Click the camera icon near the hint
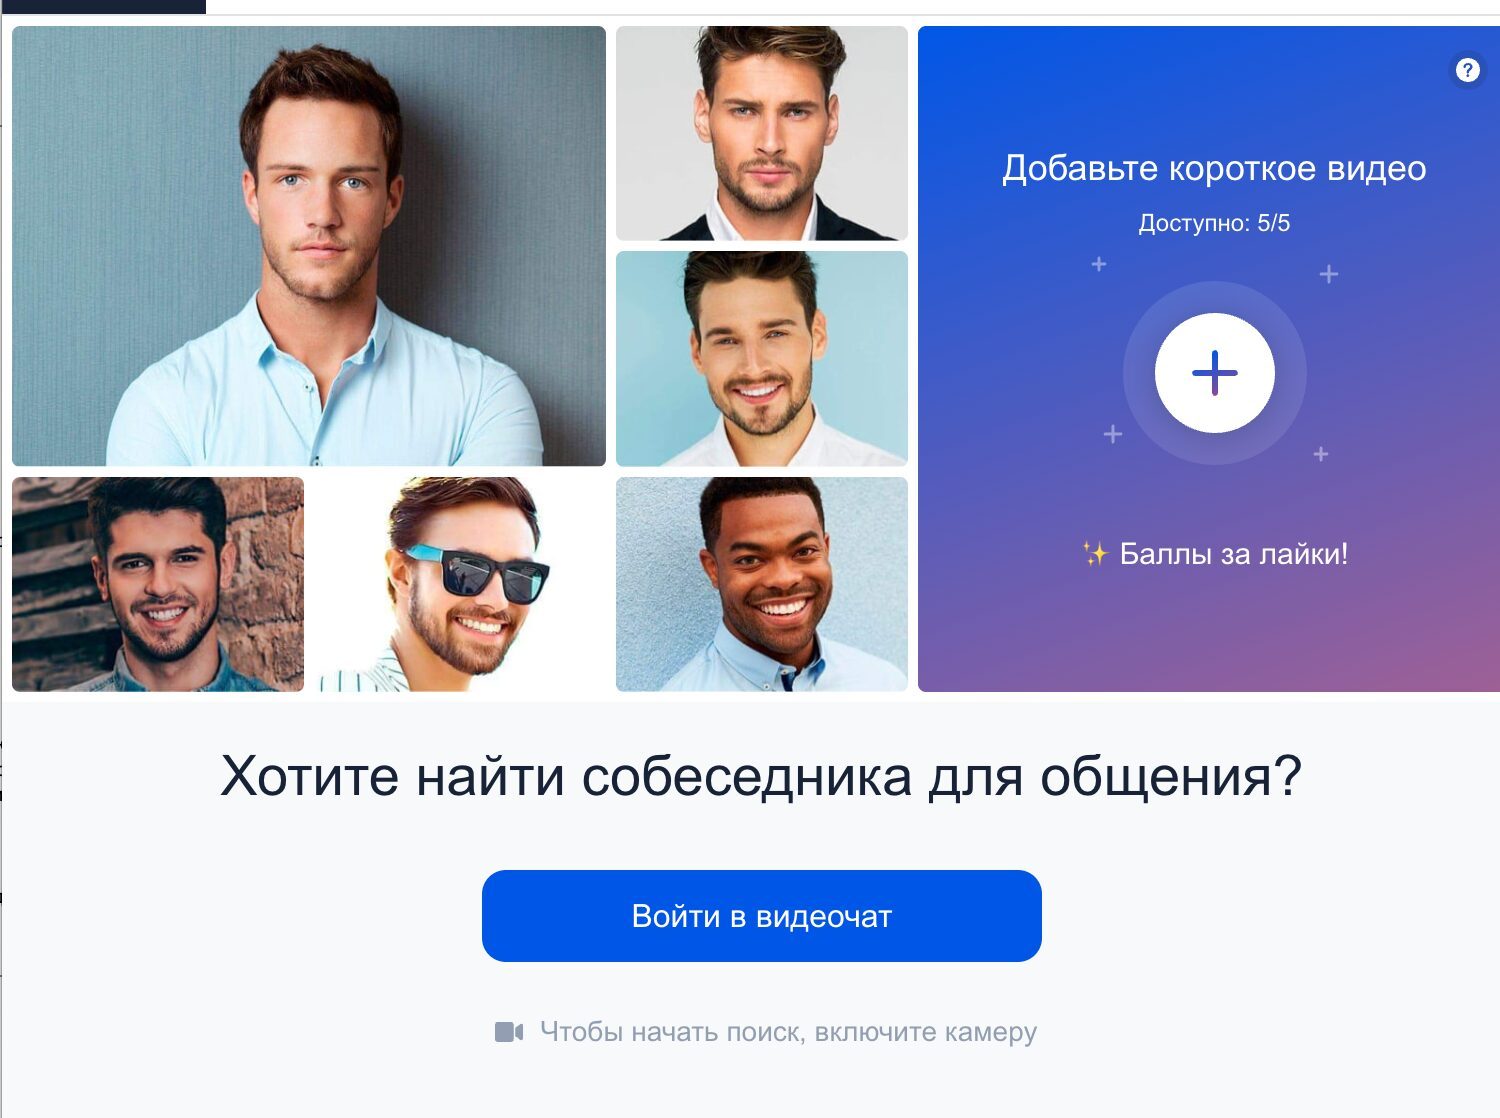 point(509,1032)
